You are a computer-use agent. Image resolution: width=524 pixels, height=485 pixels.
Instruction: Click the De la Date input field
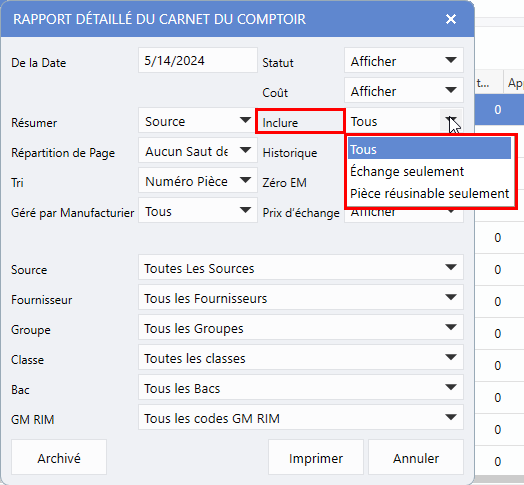point(198,60)
